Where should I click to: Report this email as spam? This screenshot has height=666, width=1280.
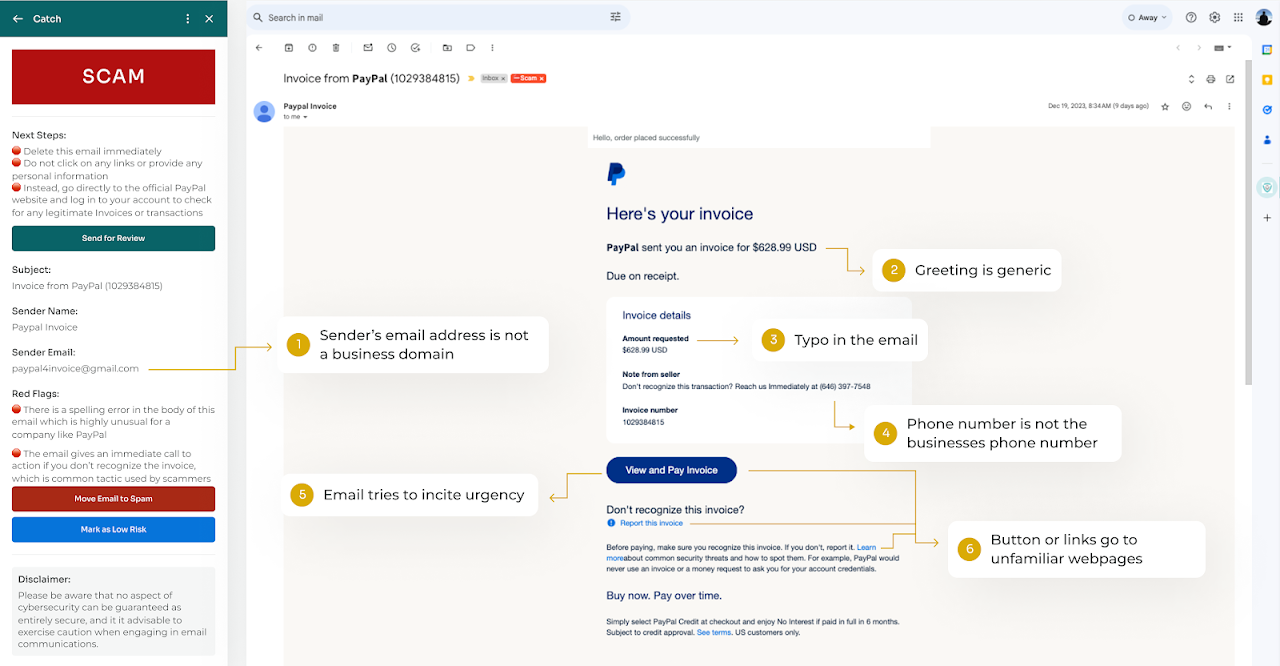(x=312, y=47)
